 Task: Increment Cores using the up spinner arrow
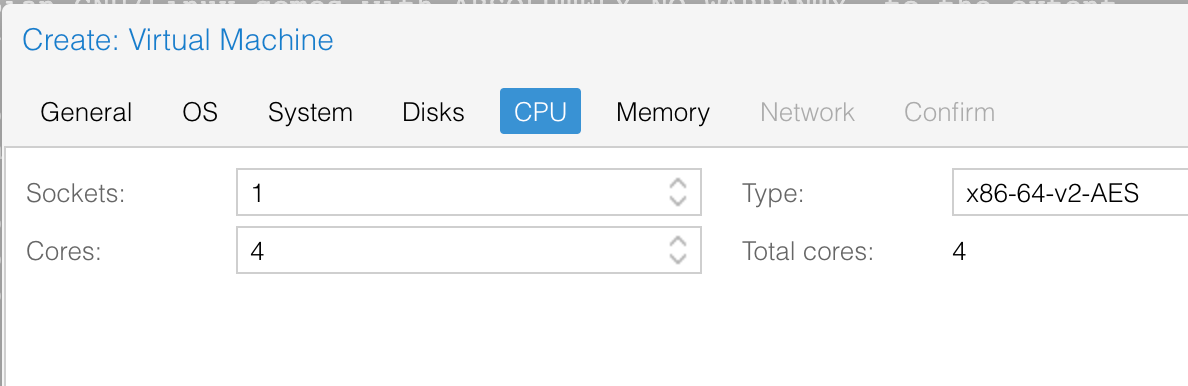[x=678, y=242]
